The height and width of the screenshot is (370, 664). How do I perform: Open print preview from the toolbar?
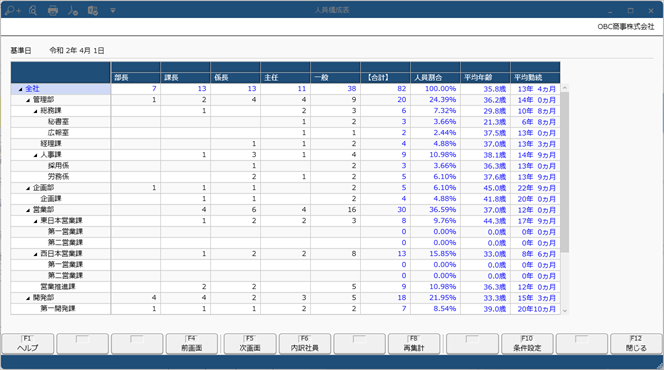point(33,10)
